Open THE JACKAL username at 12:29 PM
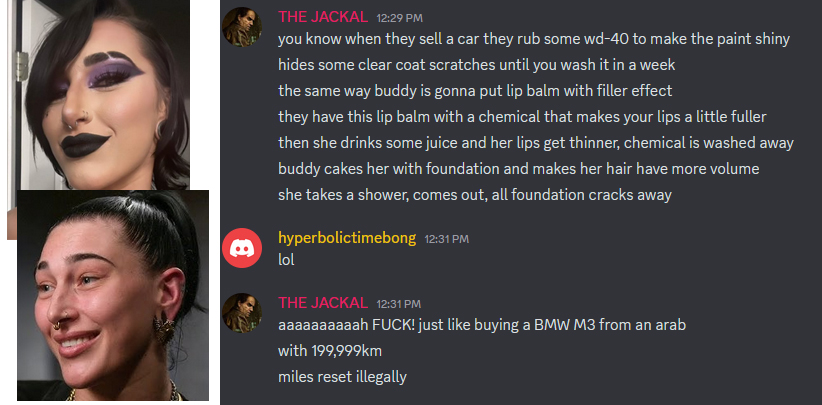 coord(323,17)
